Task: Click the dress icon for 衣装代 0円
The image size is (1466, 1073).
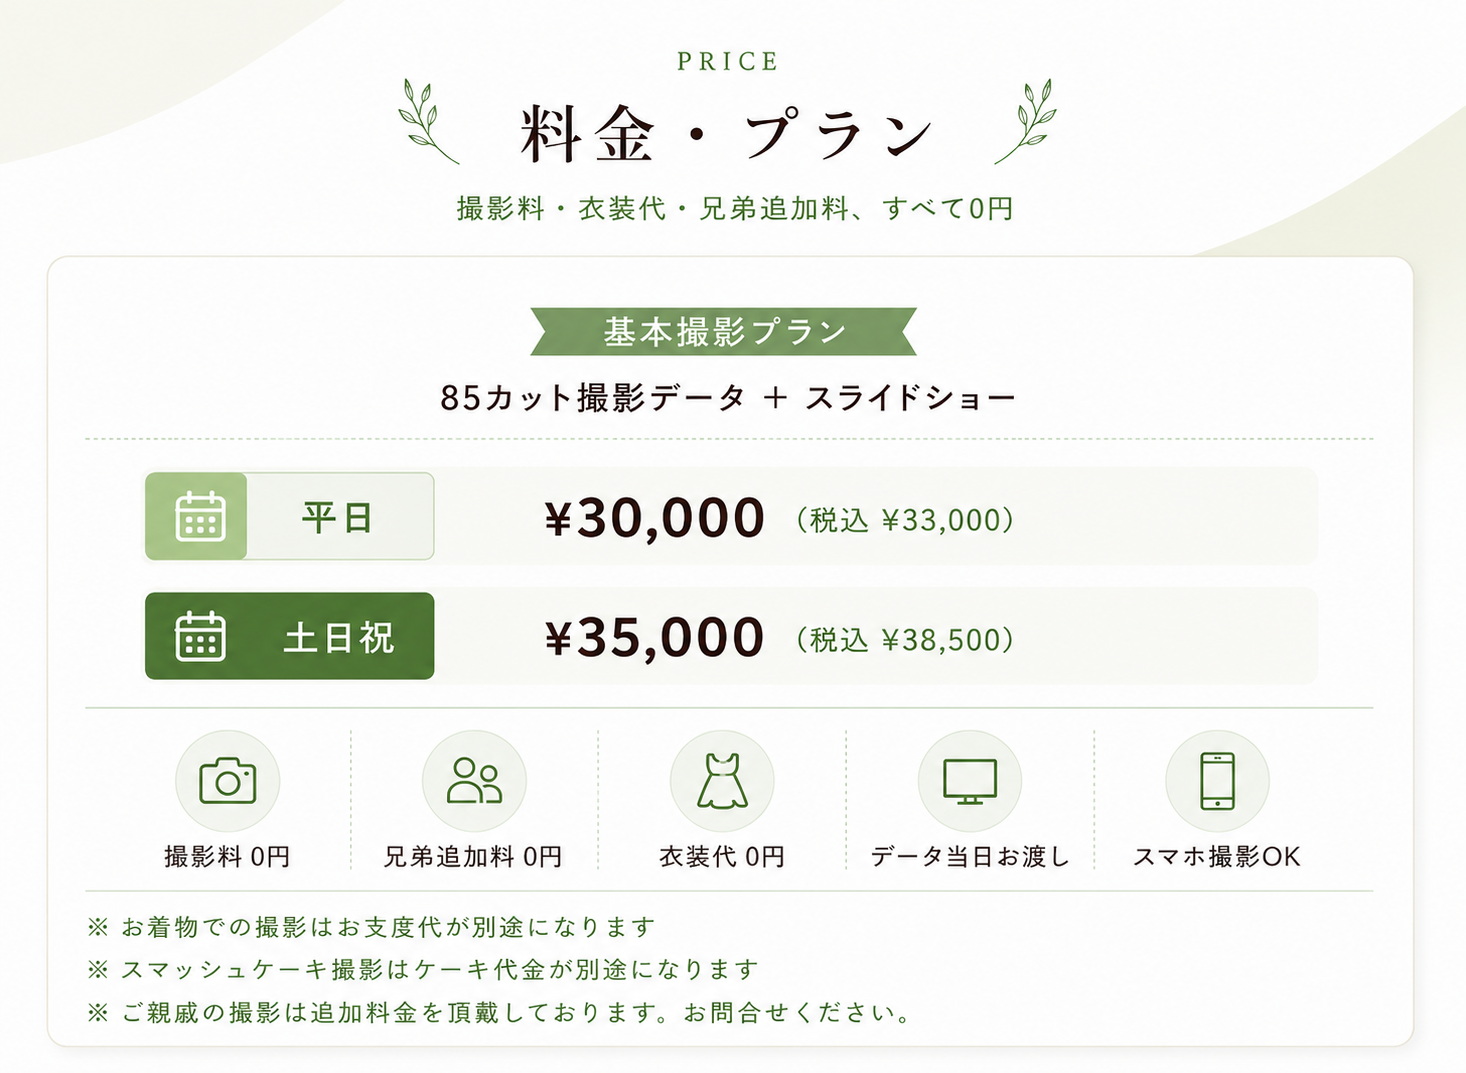Action: [x=722, y=781]
